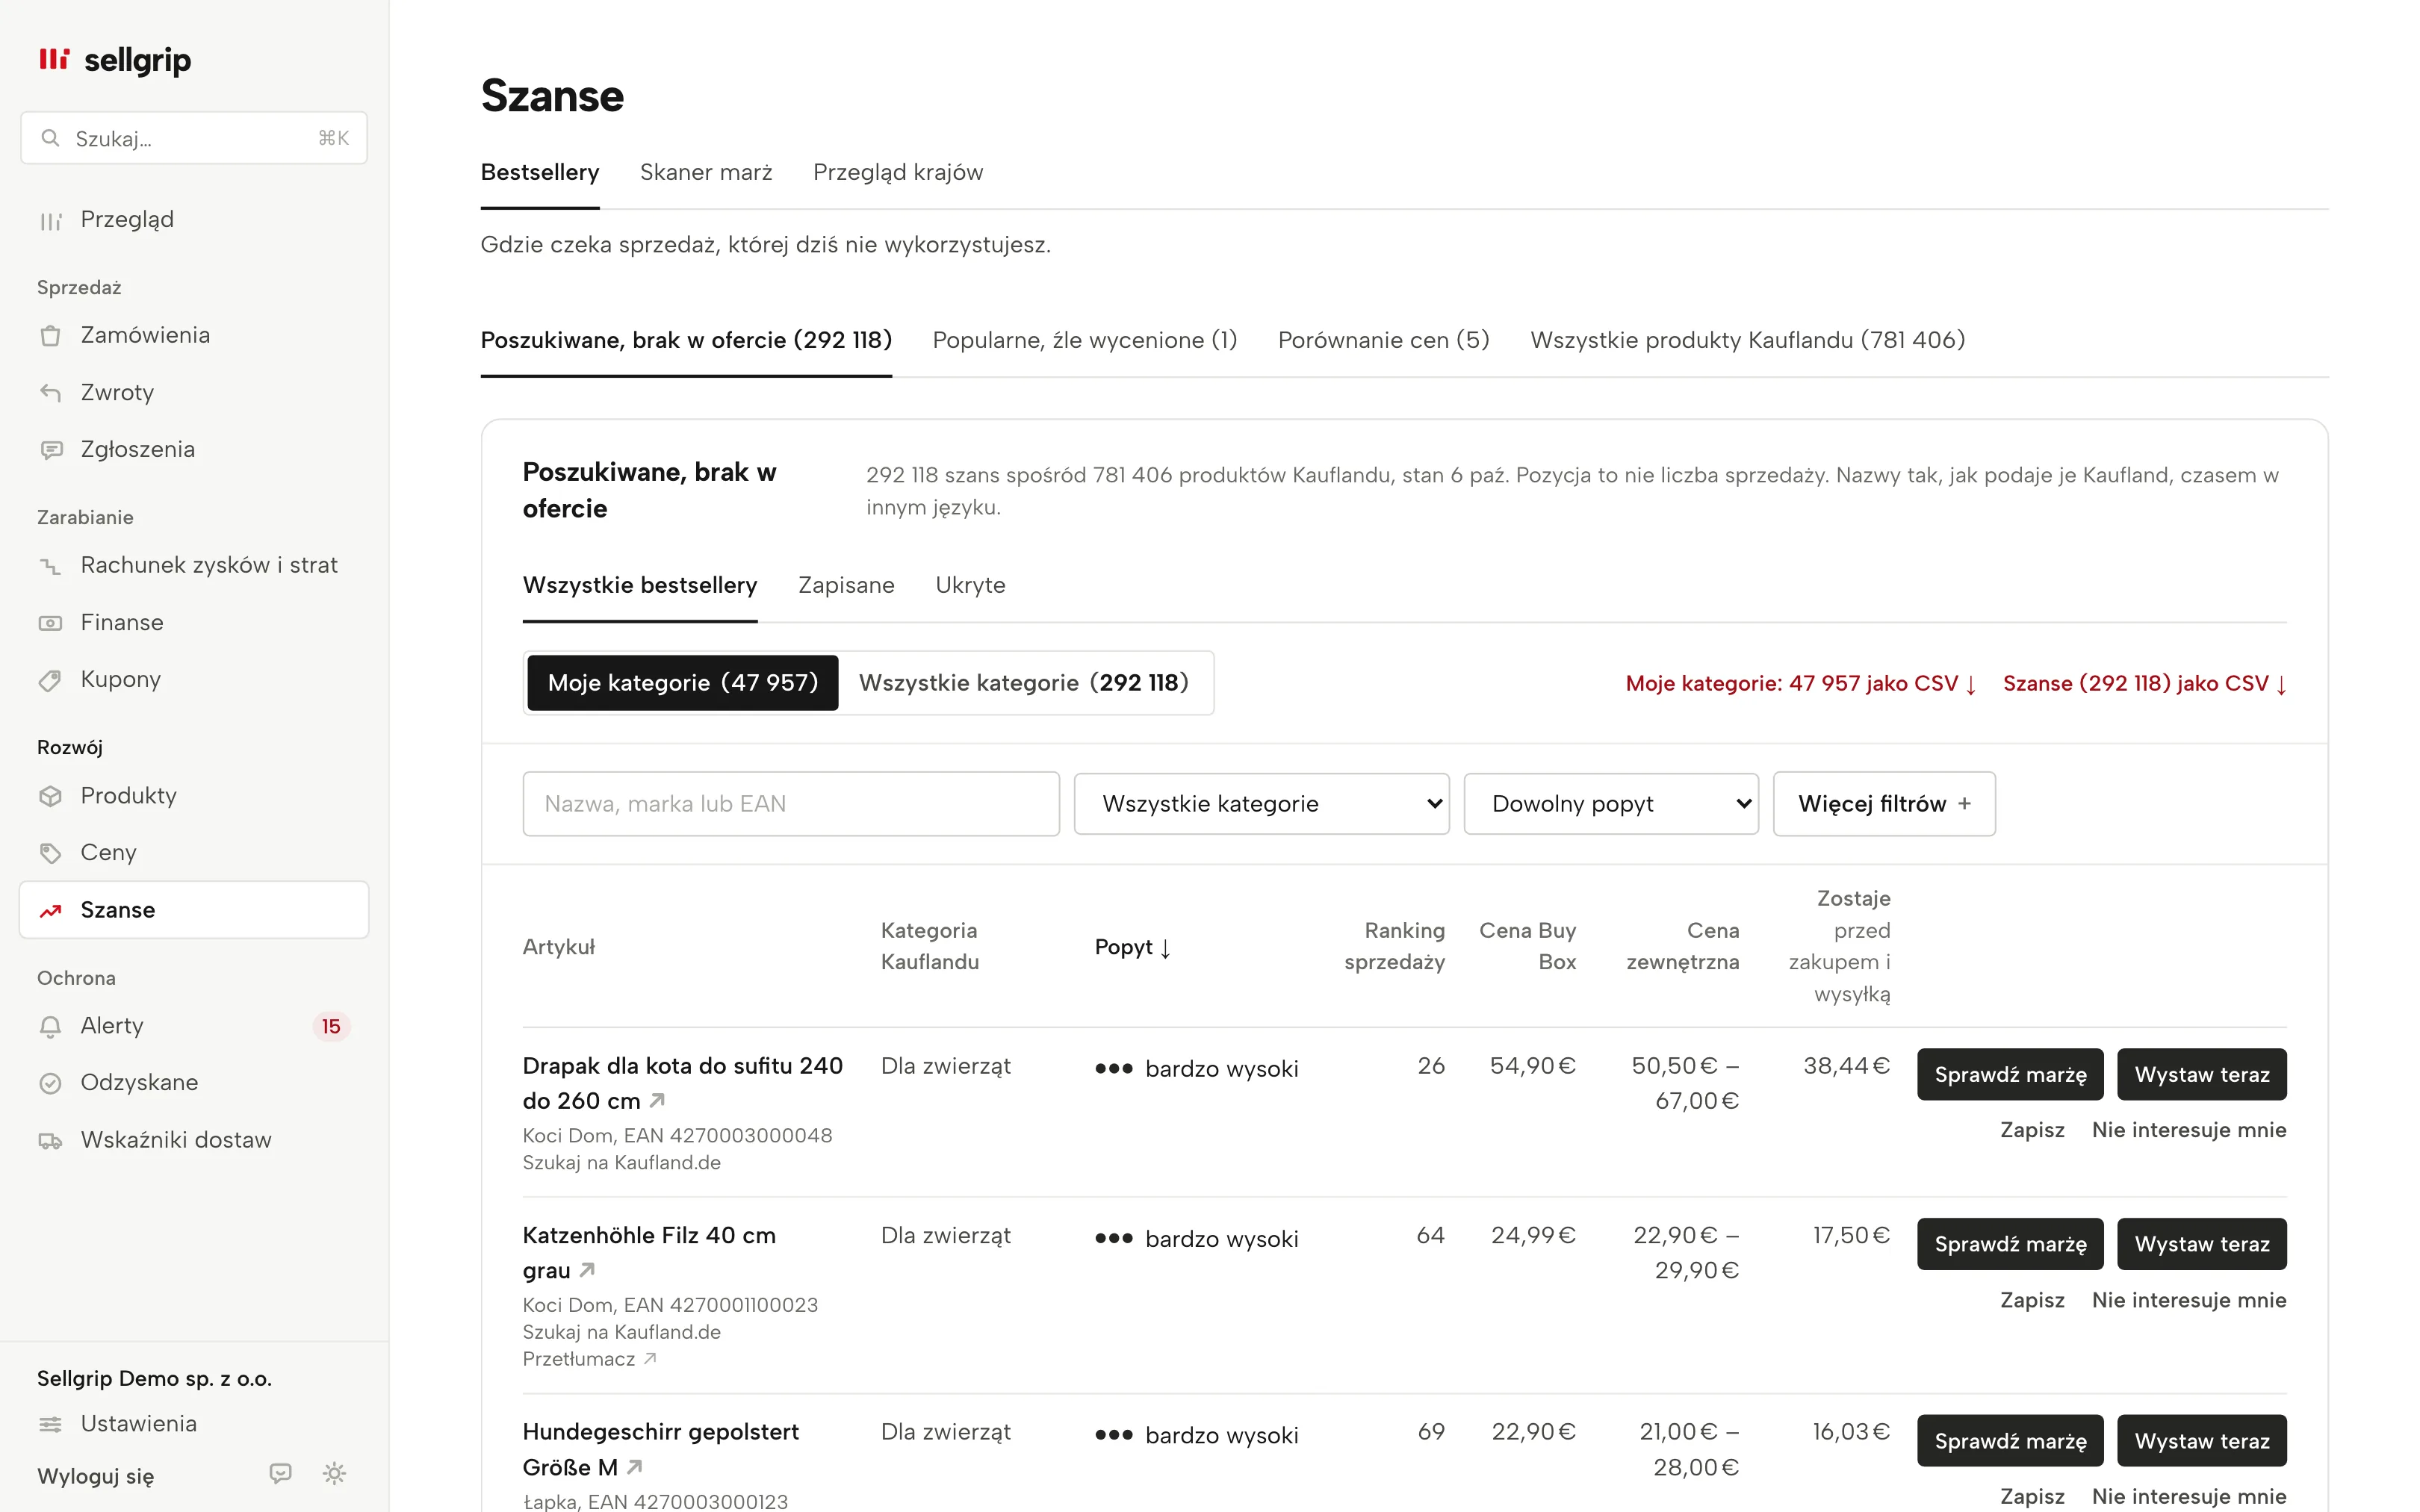Open Rachunek zysków i strat page
The height and width of the screenshot is (1512, 2420).
point(194,566)
